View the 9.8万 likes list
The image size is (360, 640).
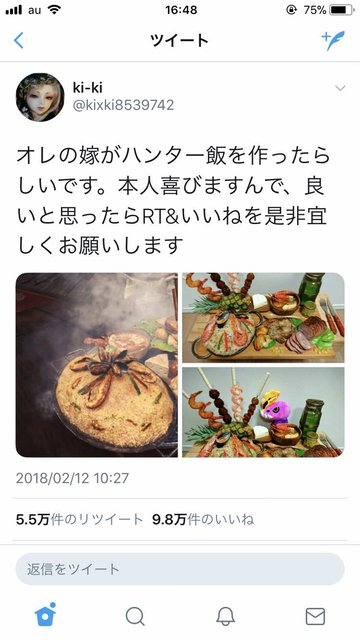coord(203,520)
